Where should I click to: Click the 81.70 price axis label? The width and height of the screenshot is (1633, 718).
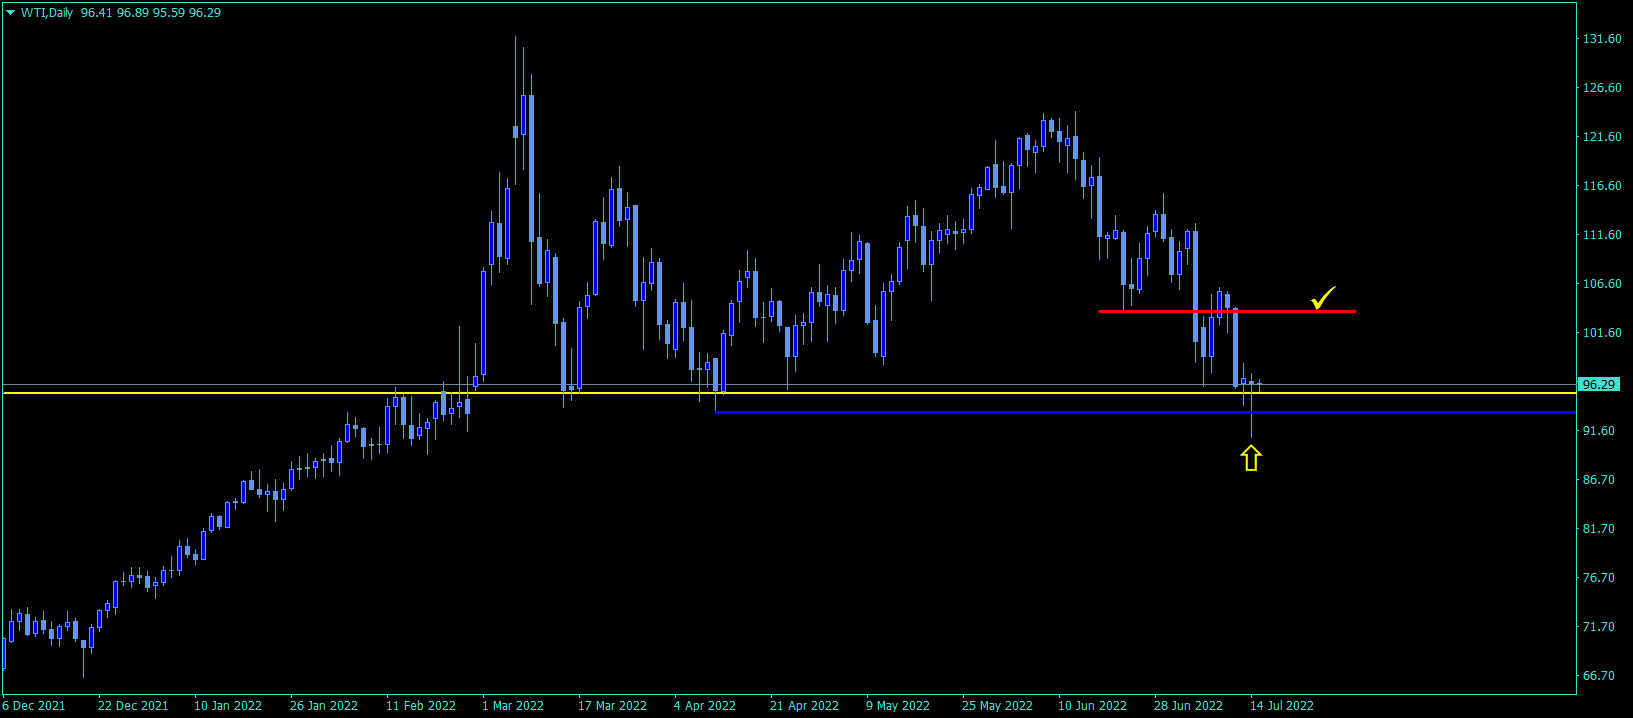[x=1599, y=529]
